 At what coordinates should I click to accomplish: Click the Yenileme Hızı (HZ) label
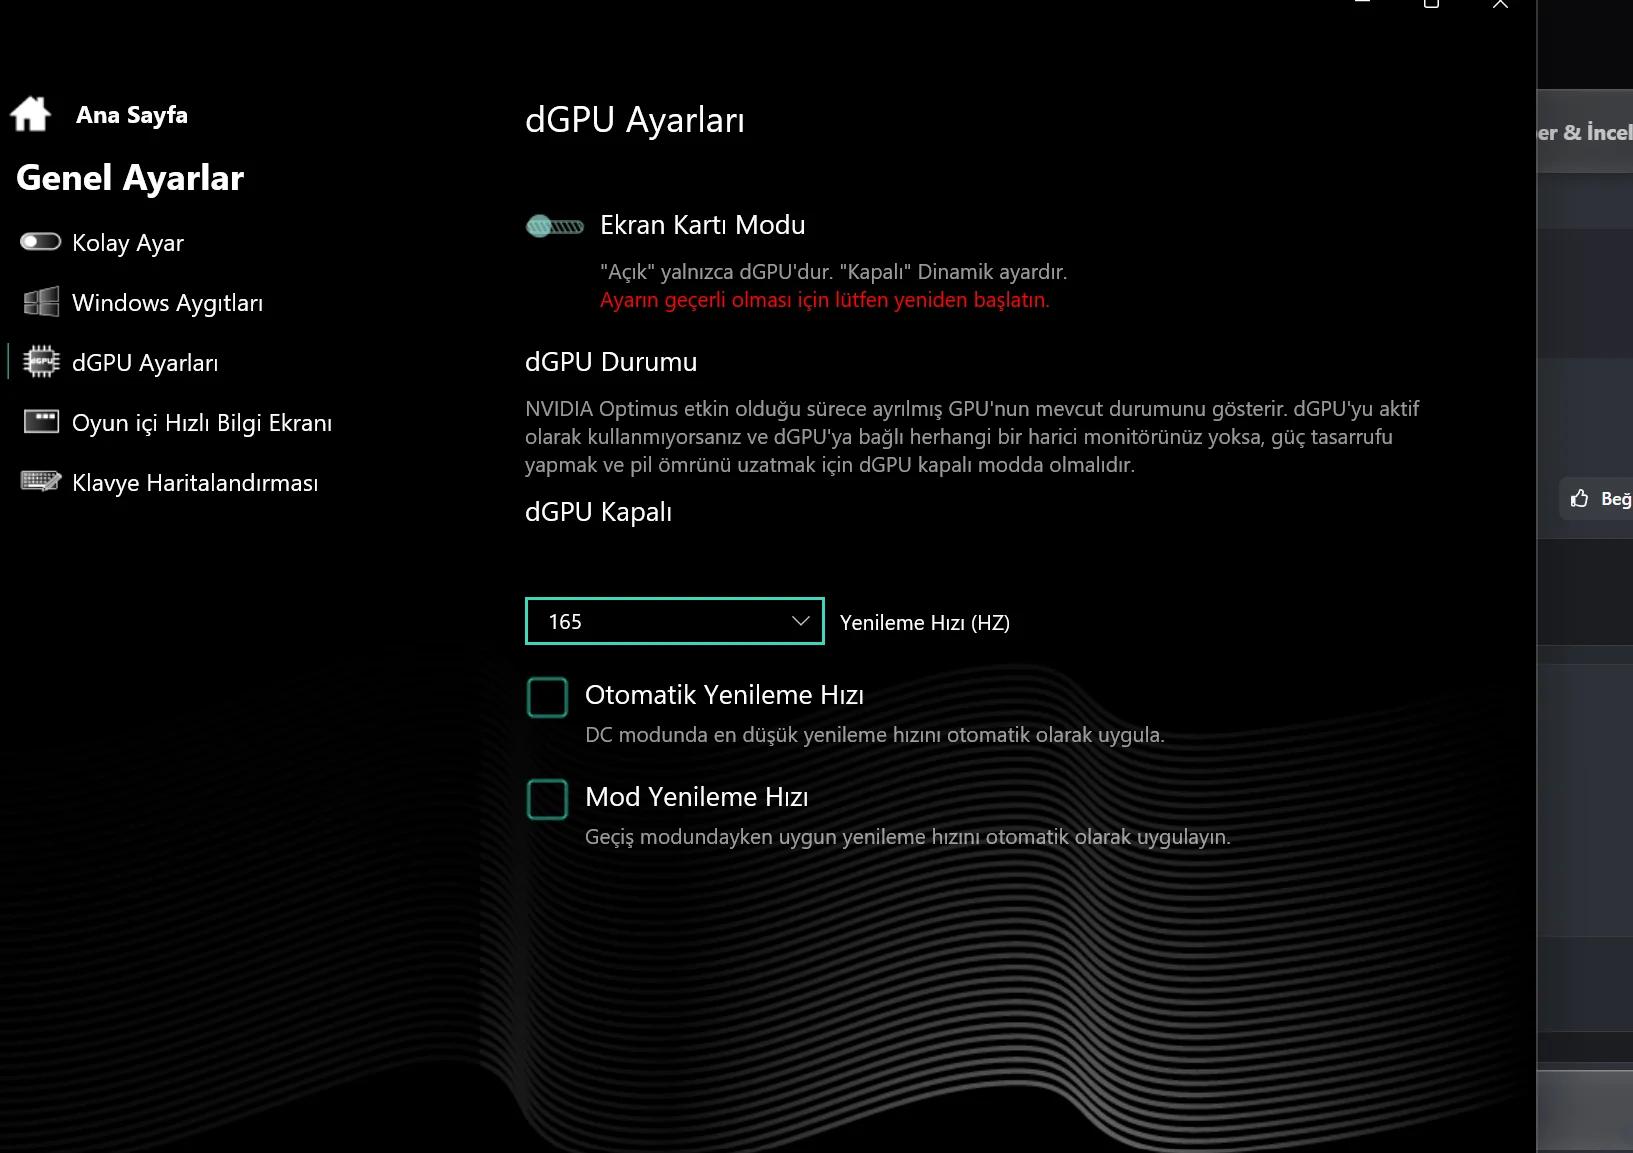[925, 623]
